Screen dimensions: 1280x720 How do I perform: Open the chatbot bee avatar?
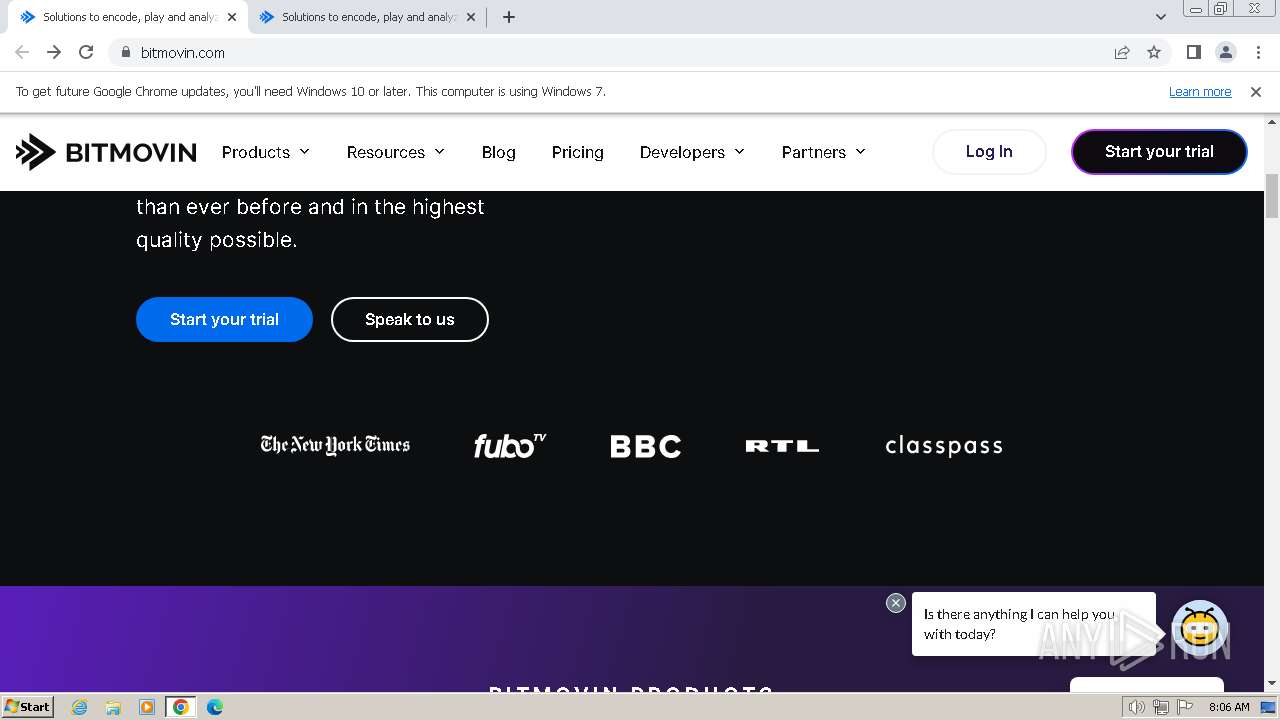[1200, 626]
